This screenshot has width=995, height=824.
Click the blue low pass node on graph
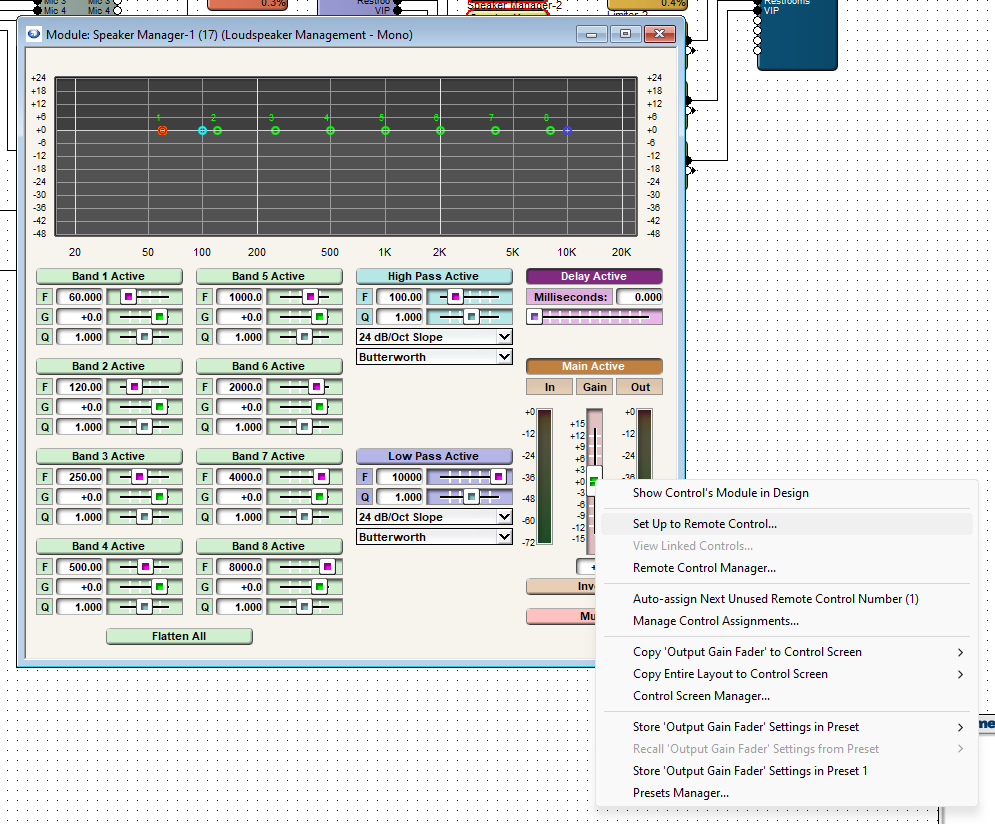pyautogui.click(x=567, y=131)
